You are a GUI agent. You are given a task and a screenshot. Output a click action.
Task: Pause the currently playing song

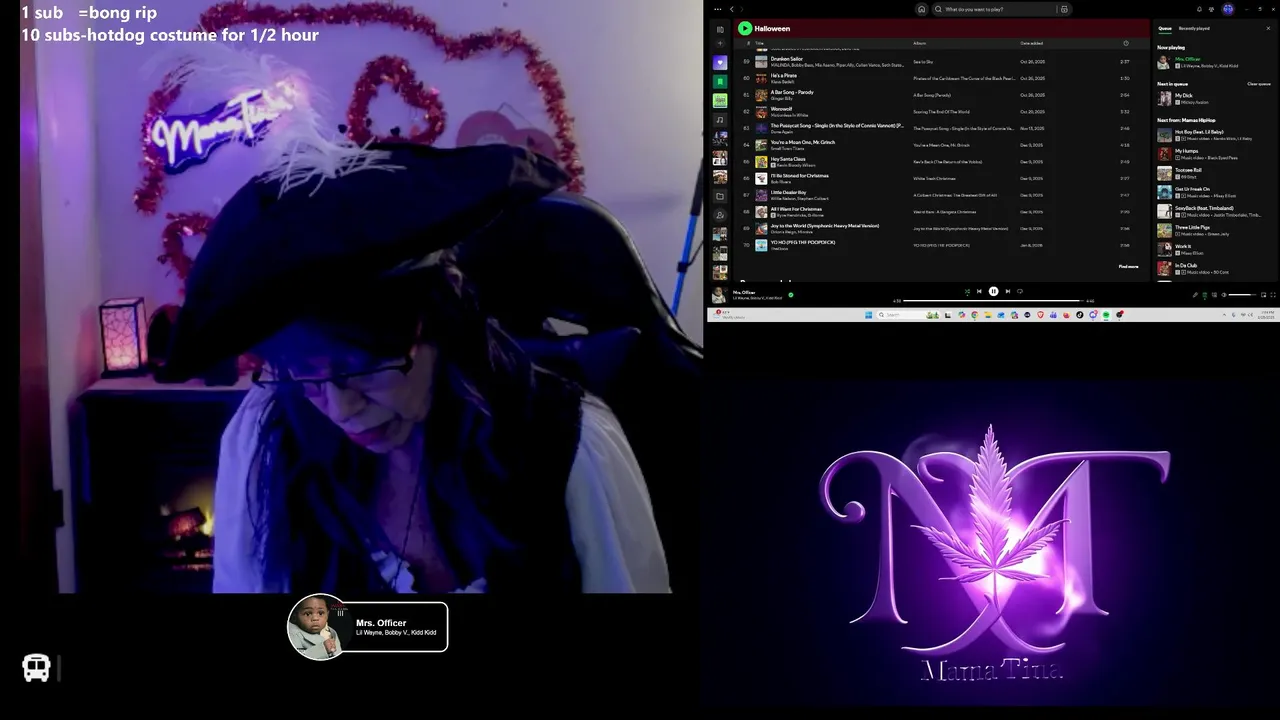tap(993, 291)
